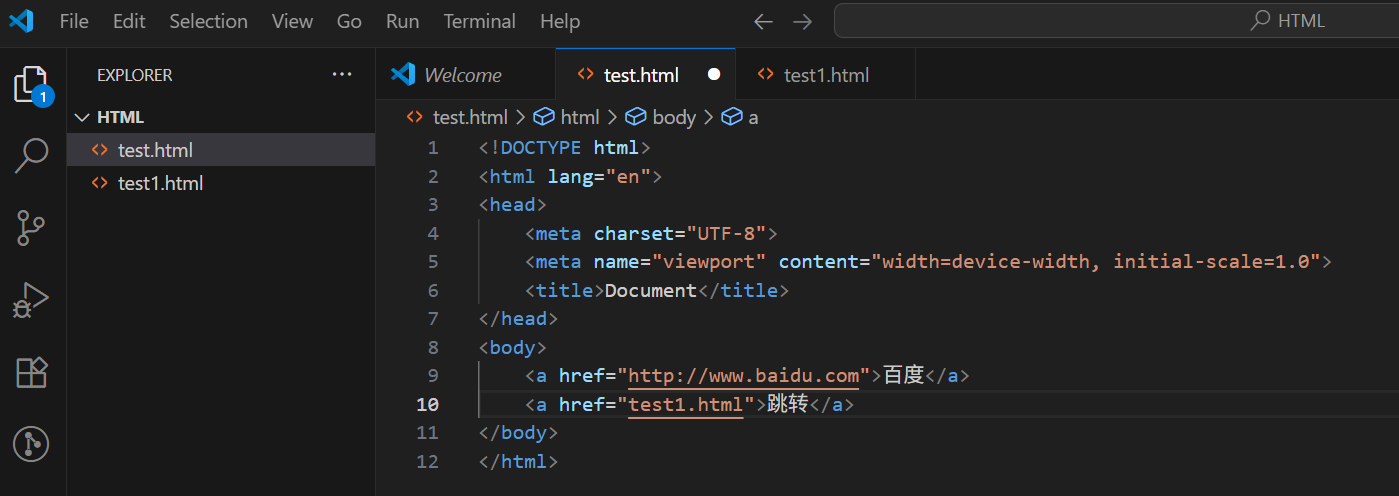1399x496 pixels.
Task: Switch to the test.html editor tab
Action: pyautogui.click(x=645, y=75)
